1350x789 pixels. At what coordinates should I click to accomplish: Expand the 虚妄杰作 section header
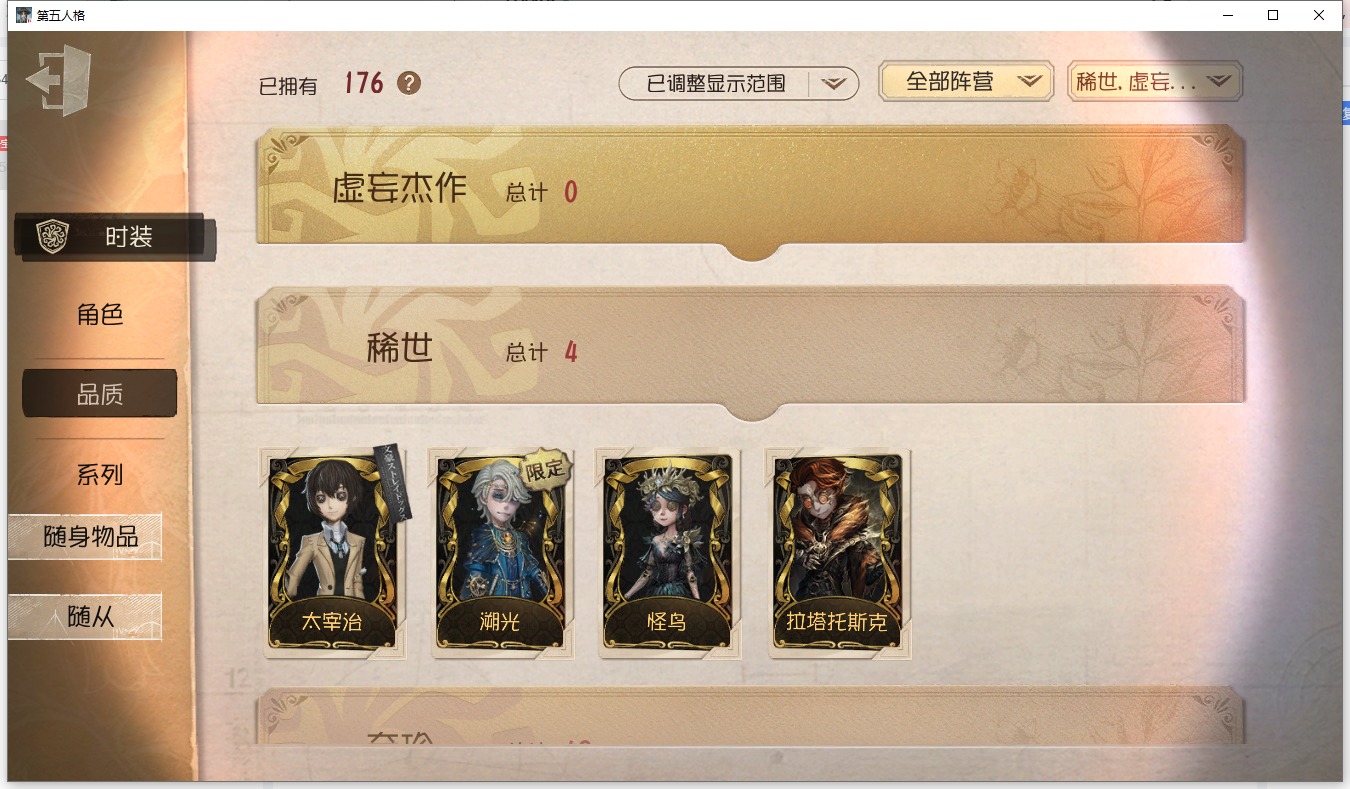(750, 191)
